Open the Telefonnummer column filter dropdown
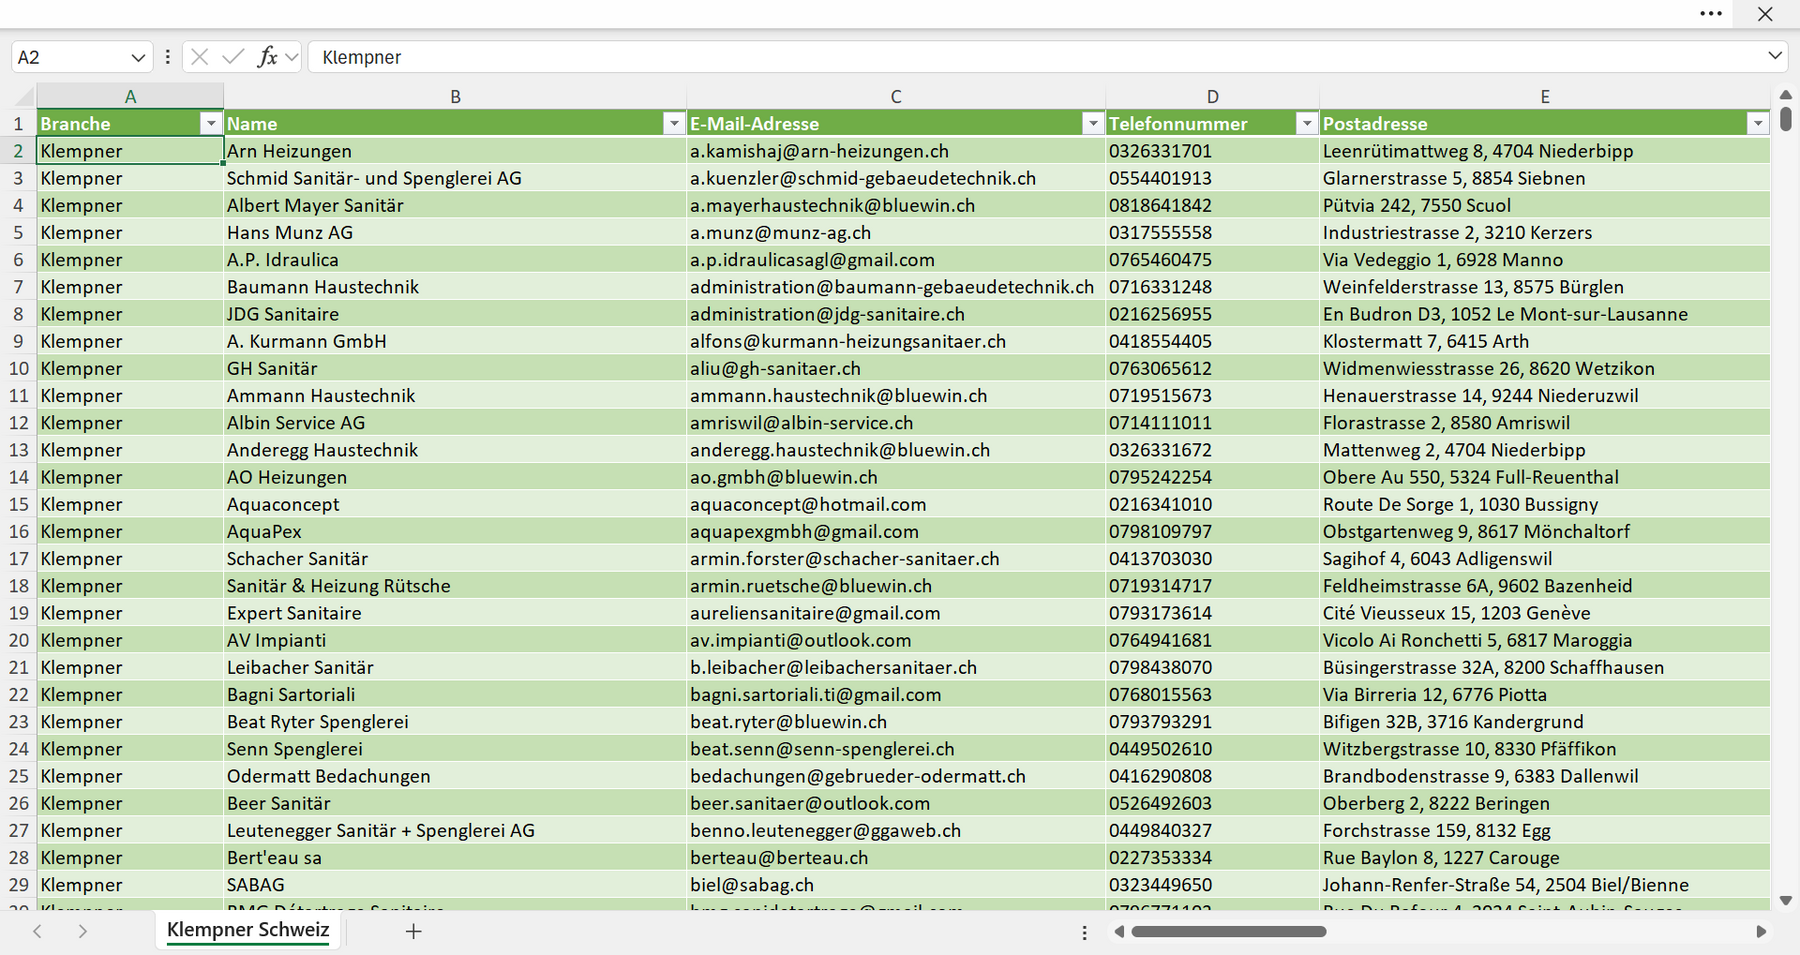The image size is (1800, 955). pos(1306,123)
